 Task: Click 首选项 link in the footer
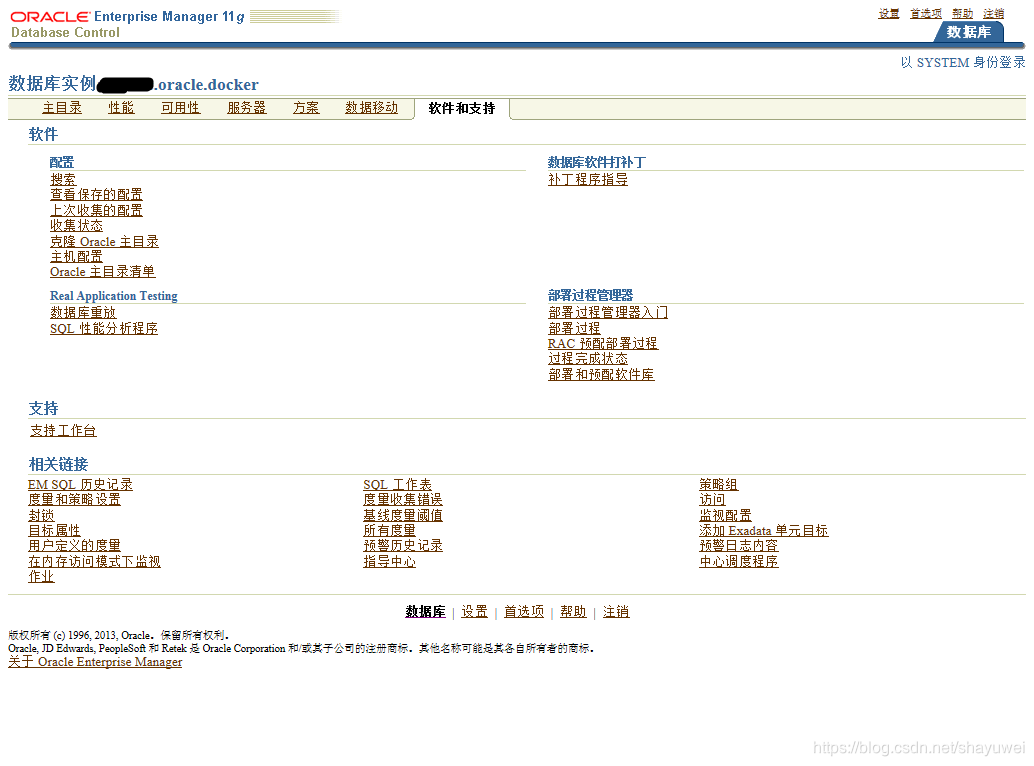click(524, 612)
